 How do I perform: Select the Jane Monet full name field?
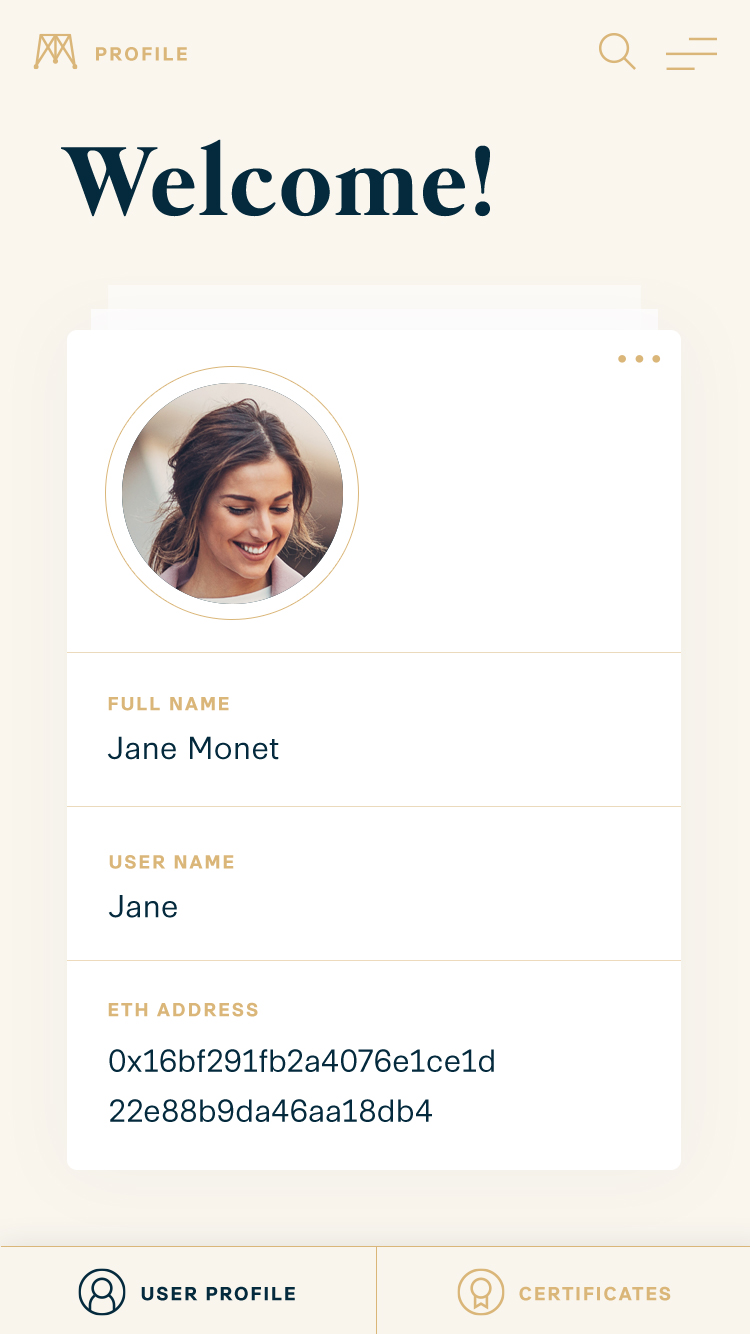[x=194, y=749]
